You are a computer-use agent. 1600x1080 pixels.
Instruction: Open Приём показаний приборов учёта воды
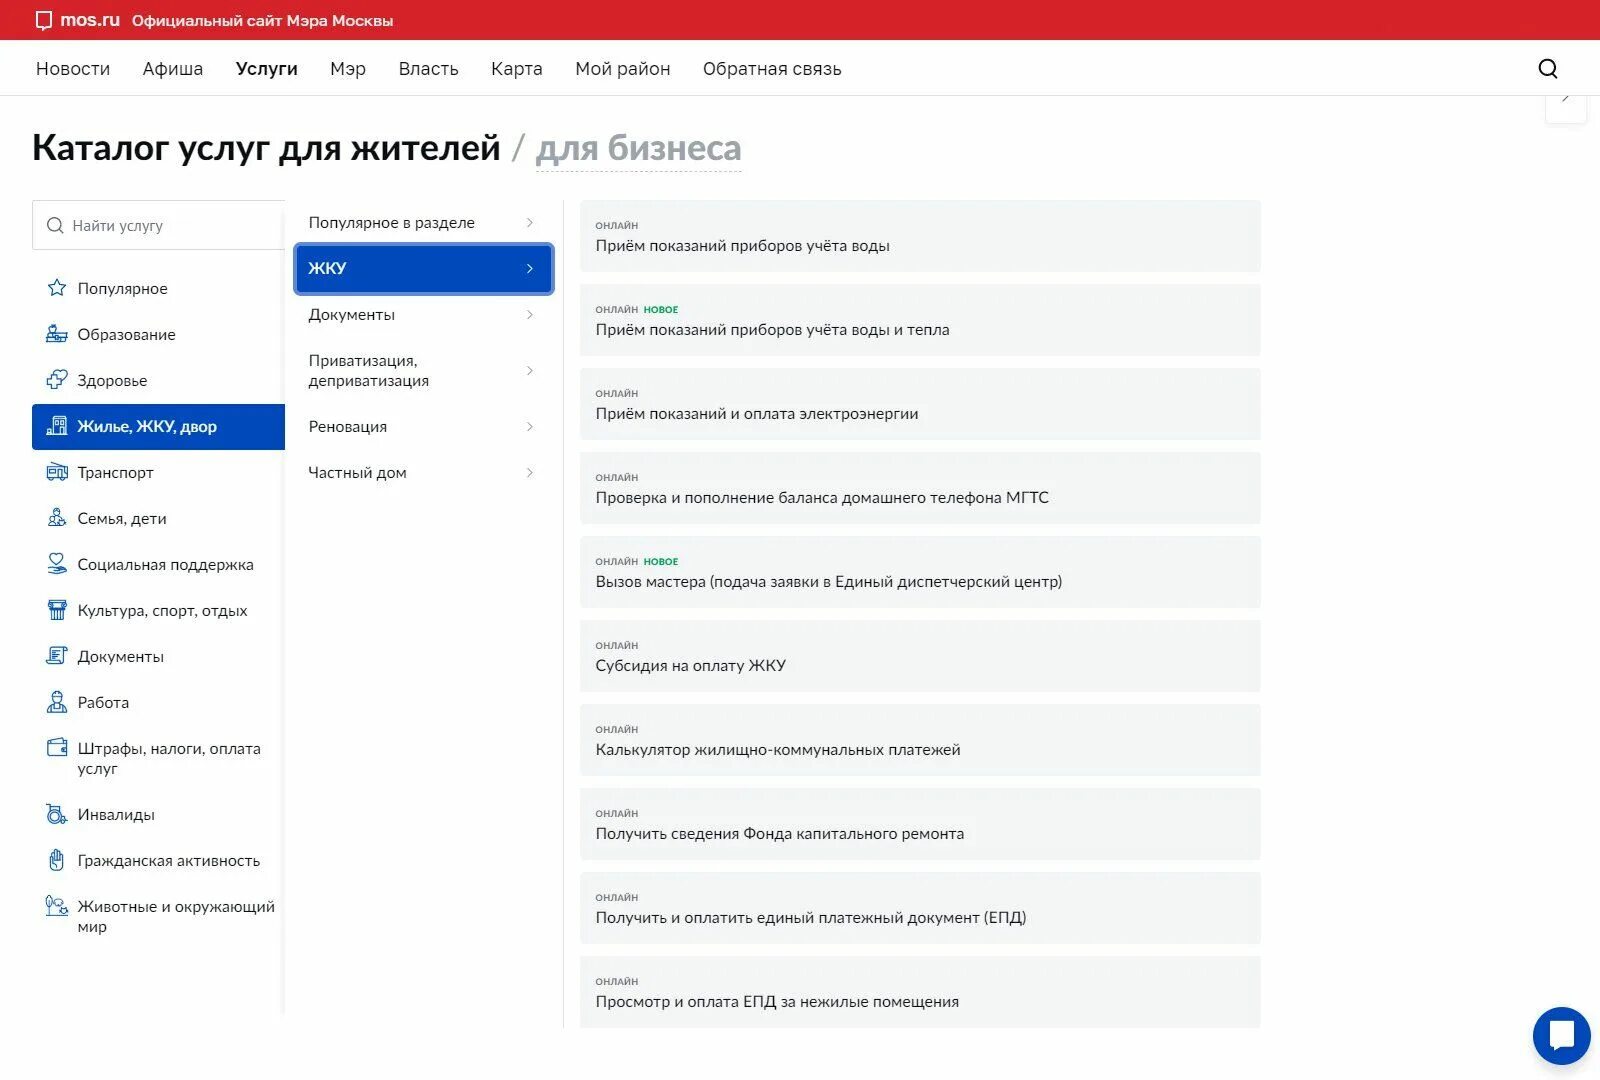[x=920, y=236]
